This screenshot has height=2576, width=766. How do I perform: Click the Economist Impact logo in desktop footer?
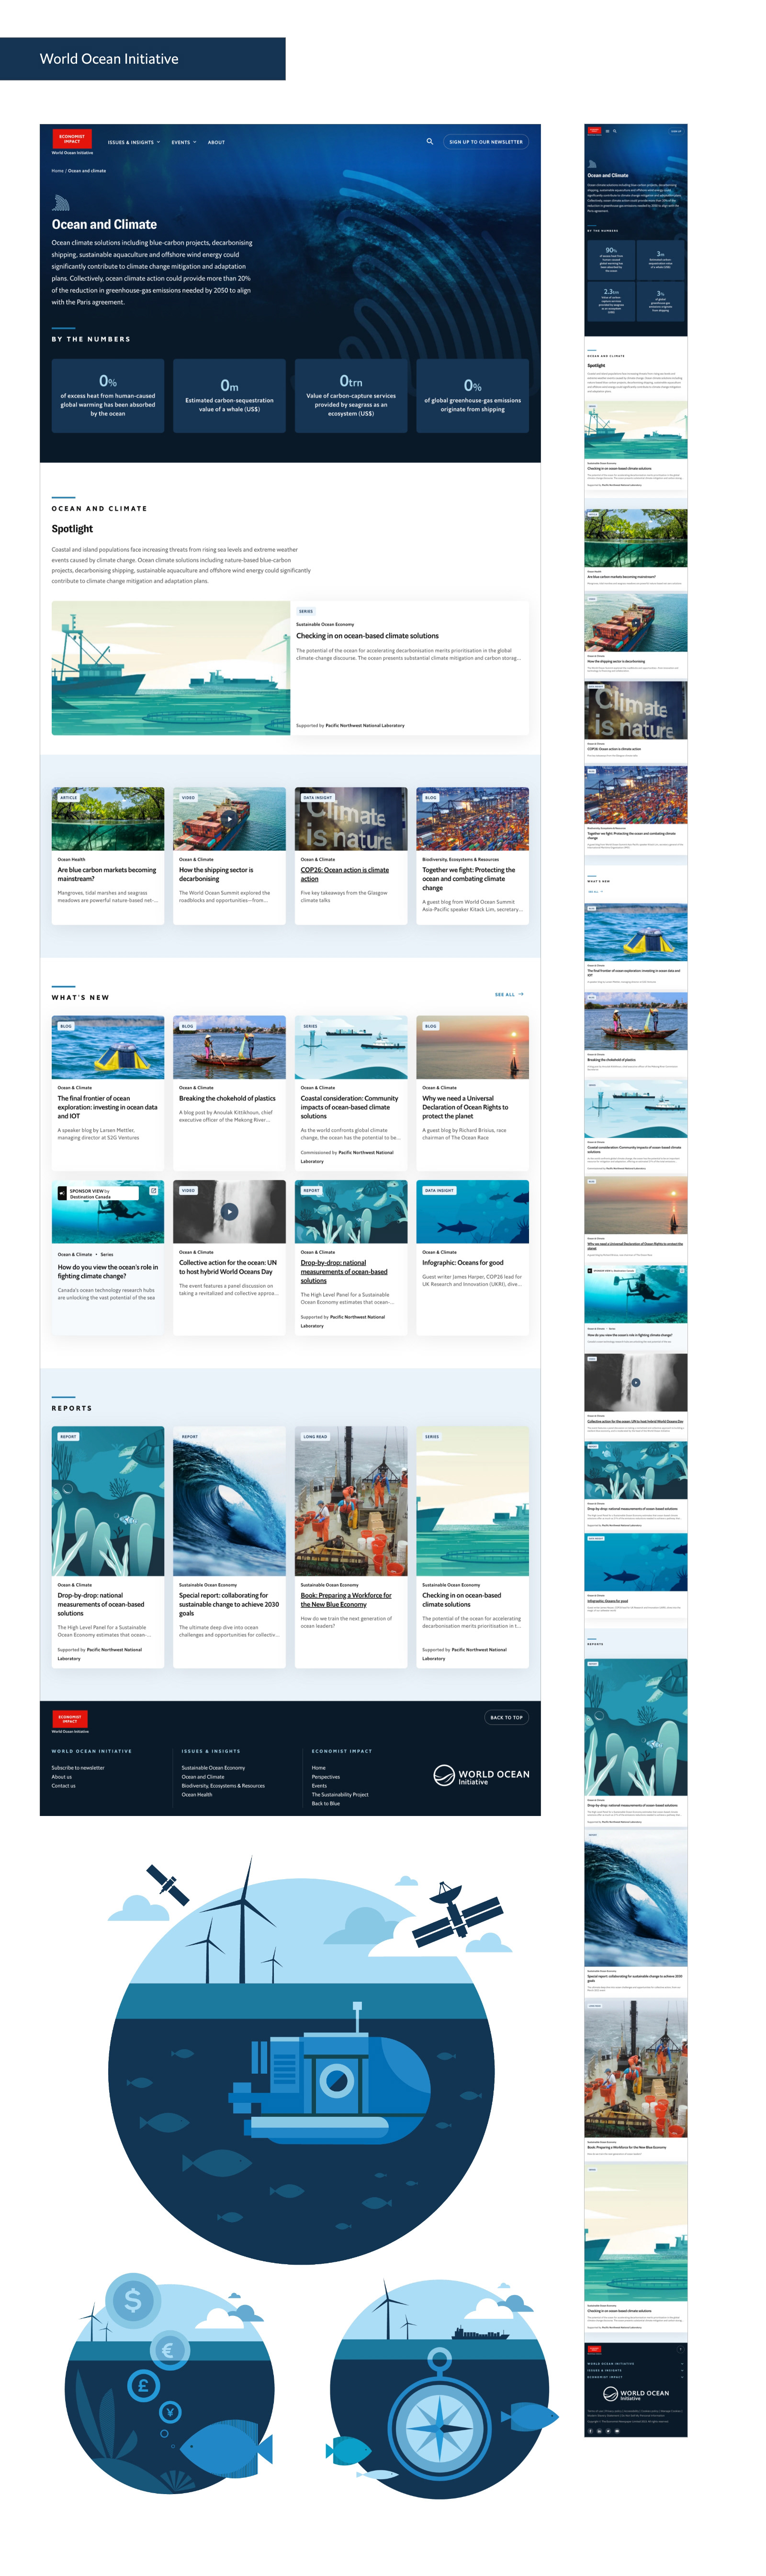tap(70, 1718)
